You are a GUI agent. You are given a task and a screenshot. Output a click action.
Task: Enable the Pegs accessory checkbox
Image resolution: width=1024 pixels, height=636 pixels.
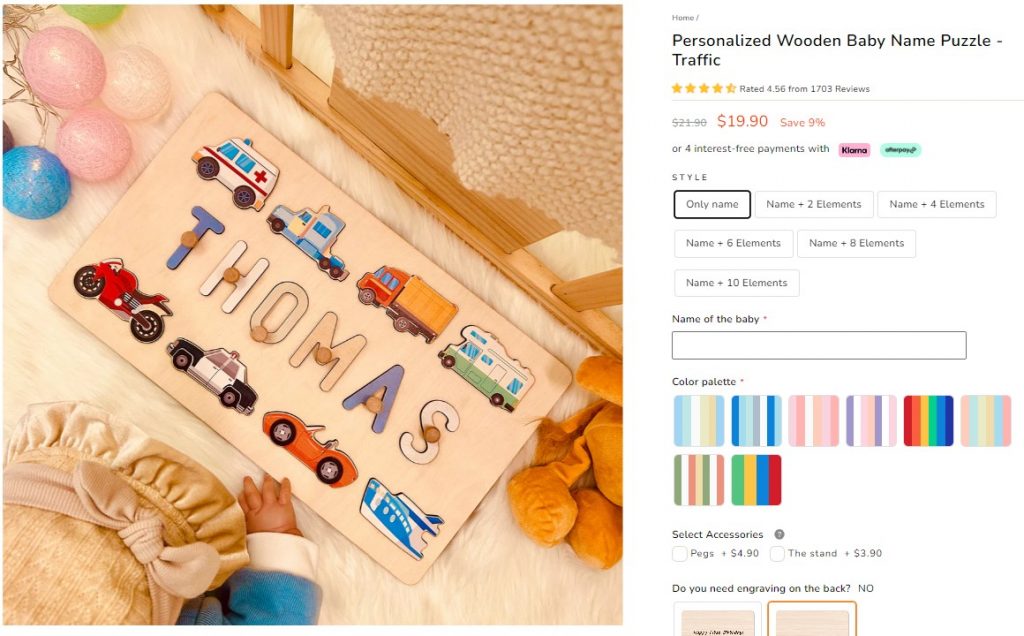click(679, 554)
